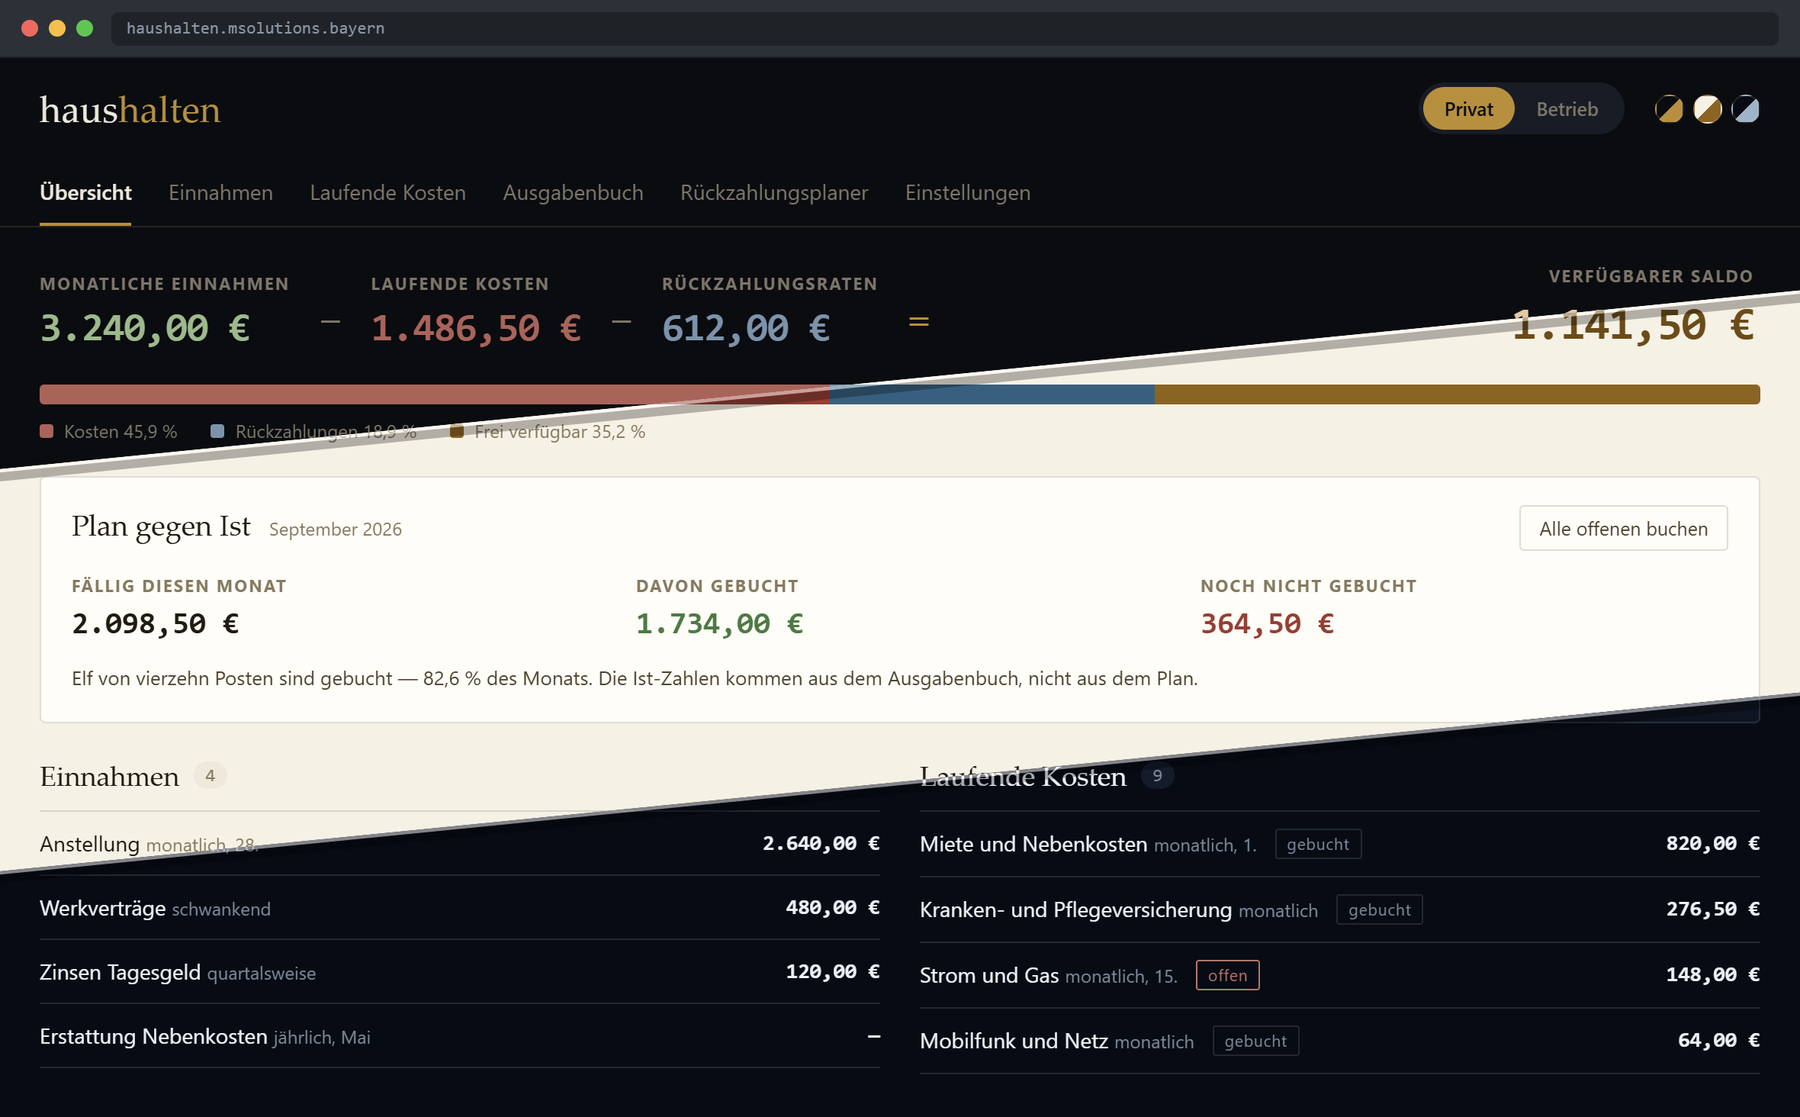Click the red Kosten segment of the bar
Image resolution: width=1800 pixels, height=1117 pixels.
pyautogui.click(x=434, y=394)
